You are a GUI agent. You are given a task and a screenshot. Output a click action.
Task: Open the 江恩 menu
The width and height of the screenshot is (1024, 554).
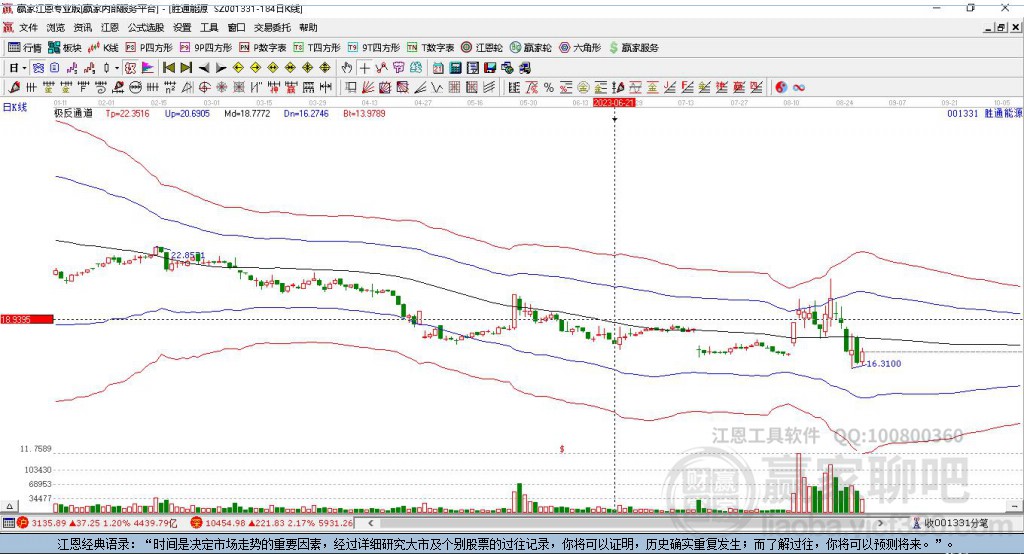(x=110, y=27)
